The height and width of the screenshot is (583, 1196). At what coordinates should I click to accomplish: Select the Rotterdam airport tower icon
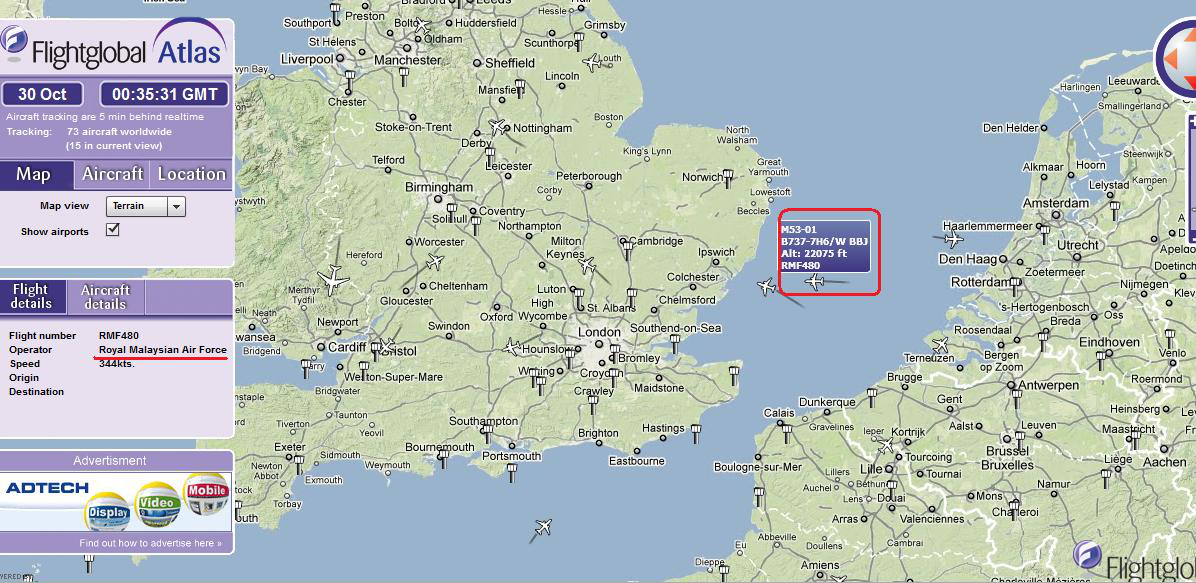pos(1015,286)
